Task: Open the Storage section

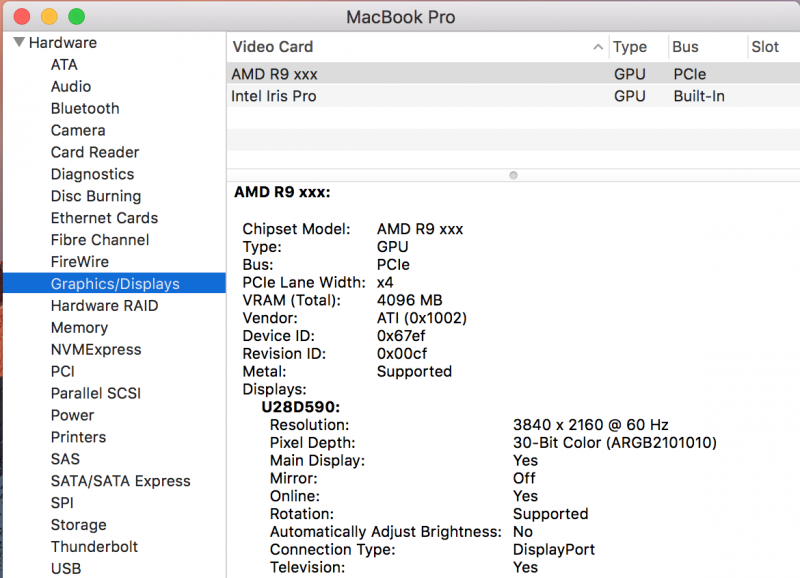Action: (79, 525)
